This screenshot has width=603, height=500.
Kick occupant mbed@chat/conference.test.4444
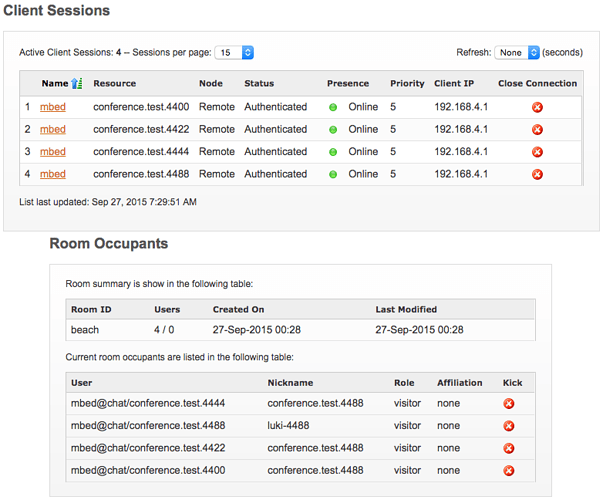pos(509,403)
